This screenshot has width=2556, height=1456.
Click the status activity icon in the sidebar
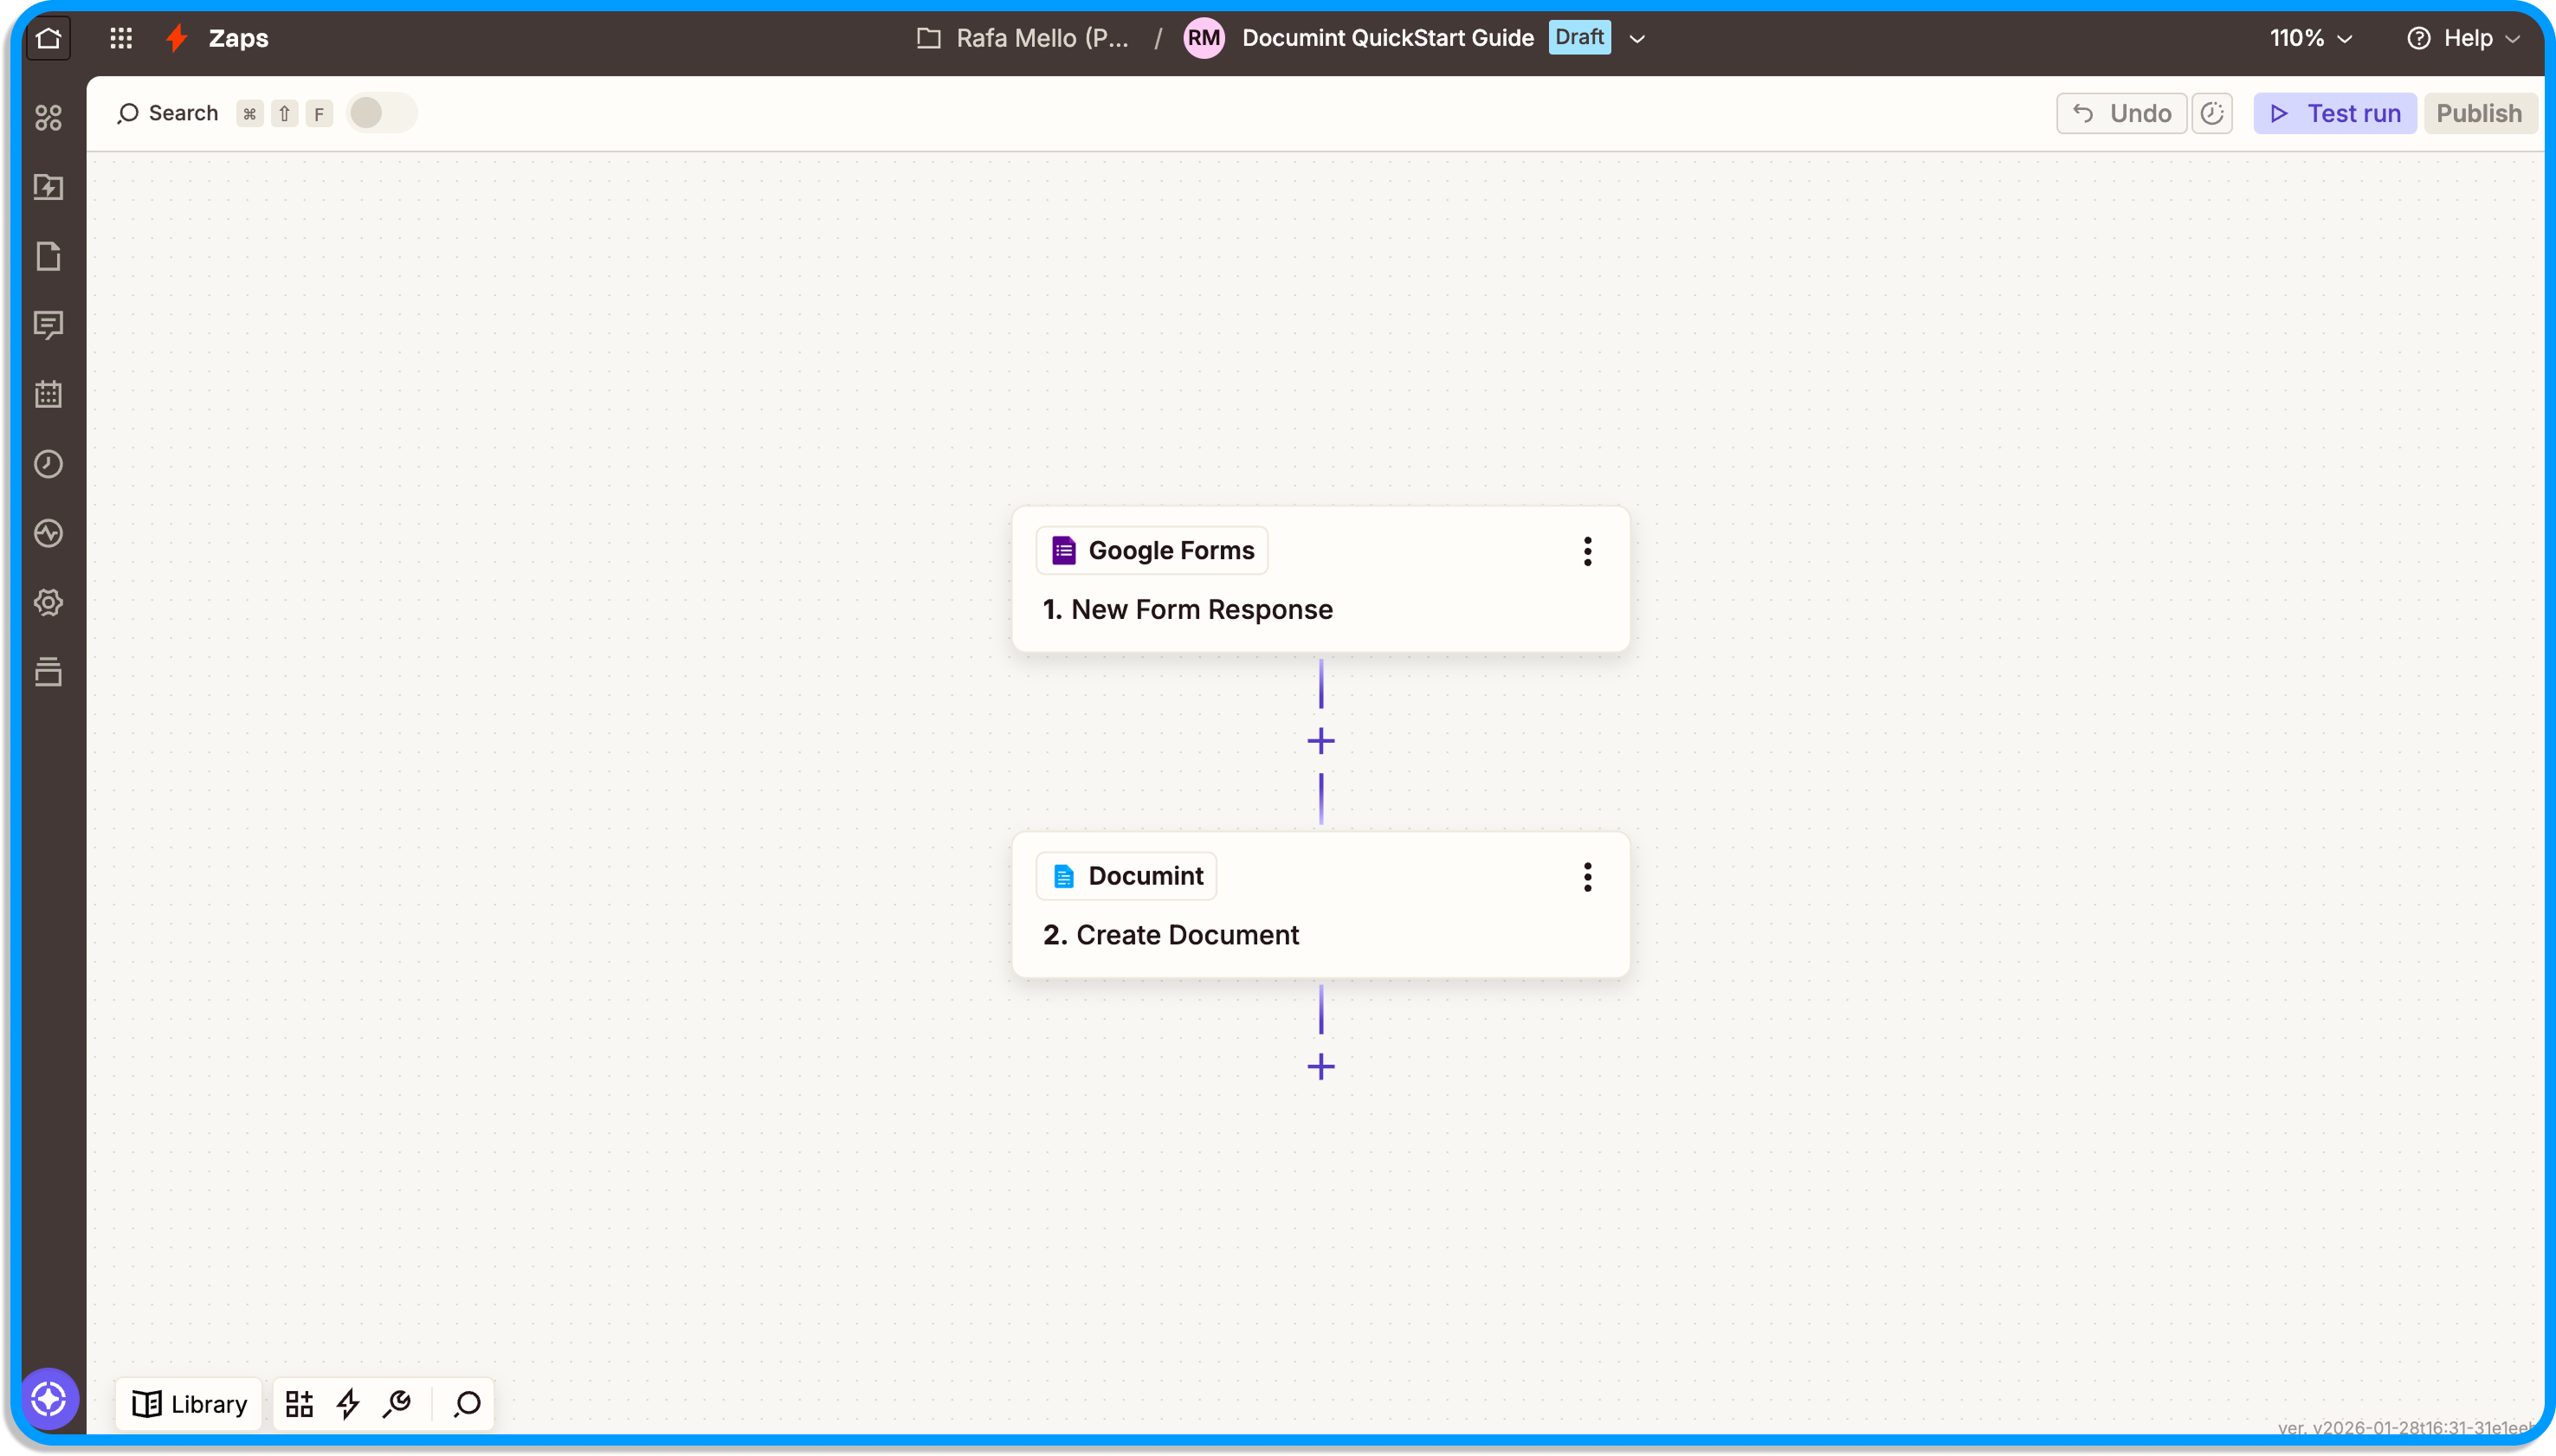click(48, 533)
